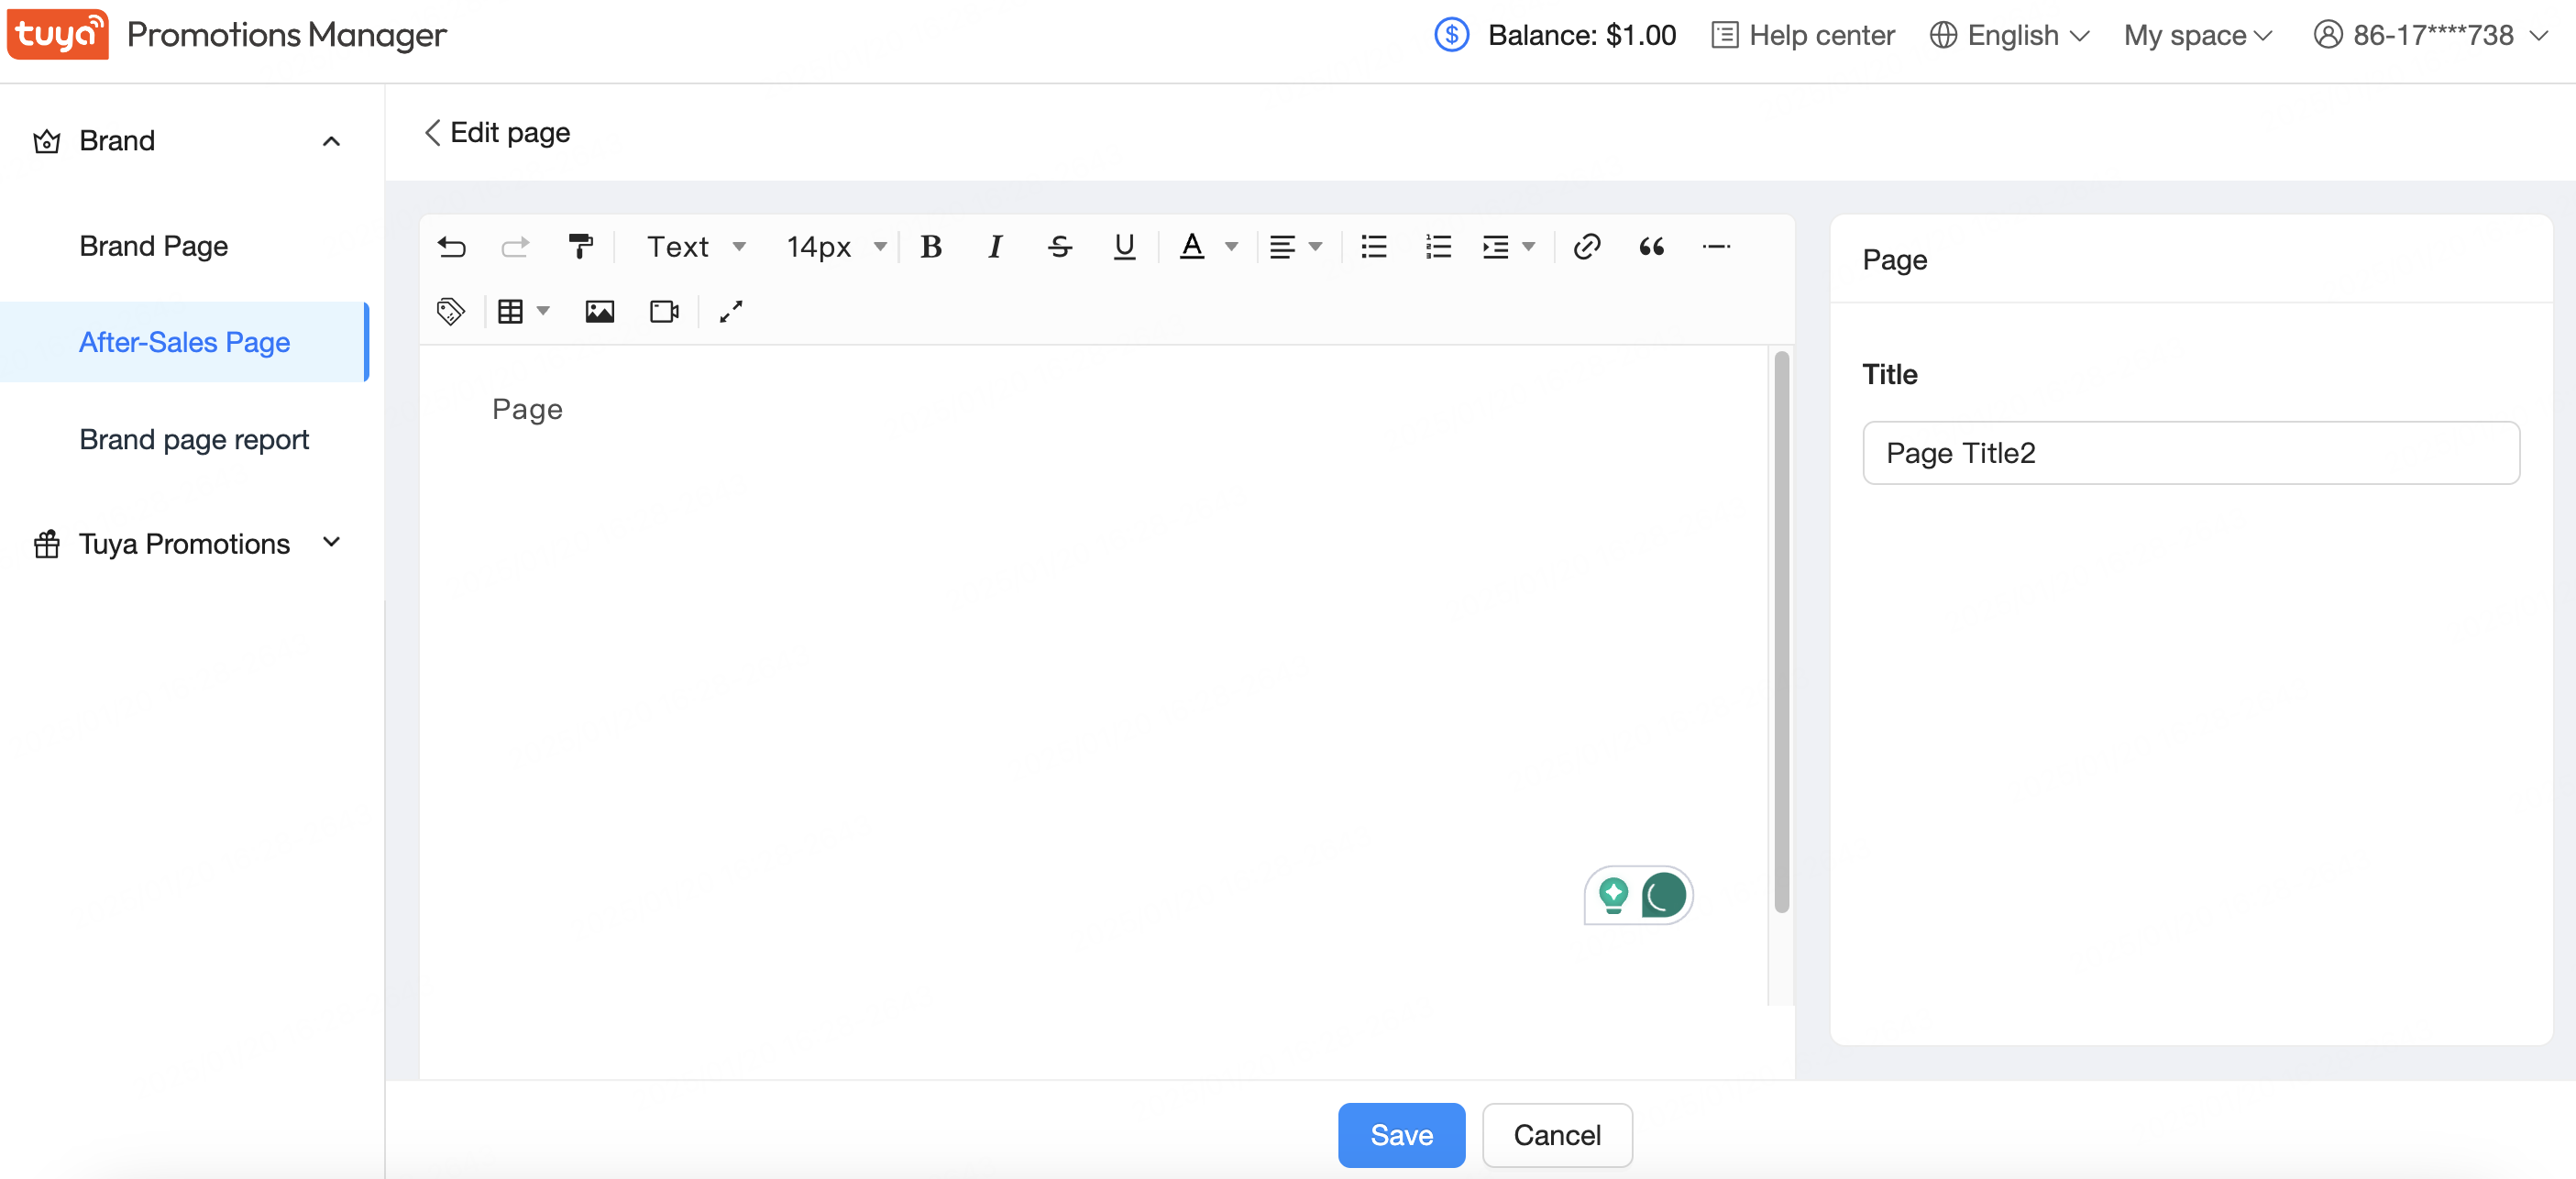This screenshot has height=1179, width=2576.
Task: Open the English language dropdown
Action: (x=2009, y=35)
